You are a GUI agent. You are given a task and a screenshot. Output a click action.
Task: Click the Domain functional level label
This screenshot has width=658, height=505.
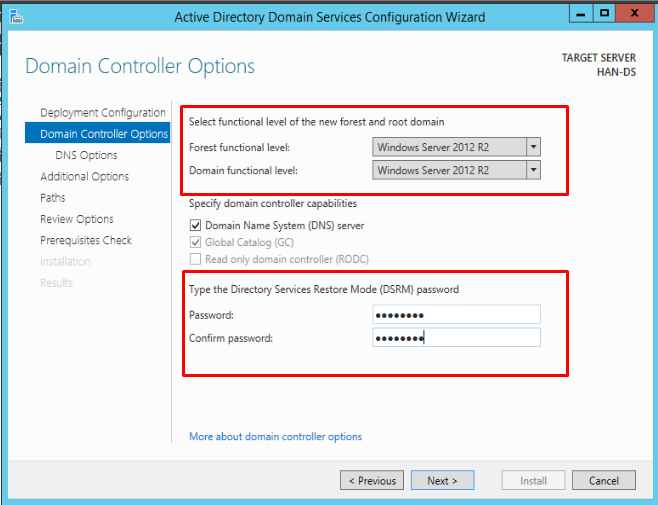click(243, 170)
